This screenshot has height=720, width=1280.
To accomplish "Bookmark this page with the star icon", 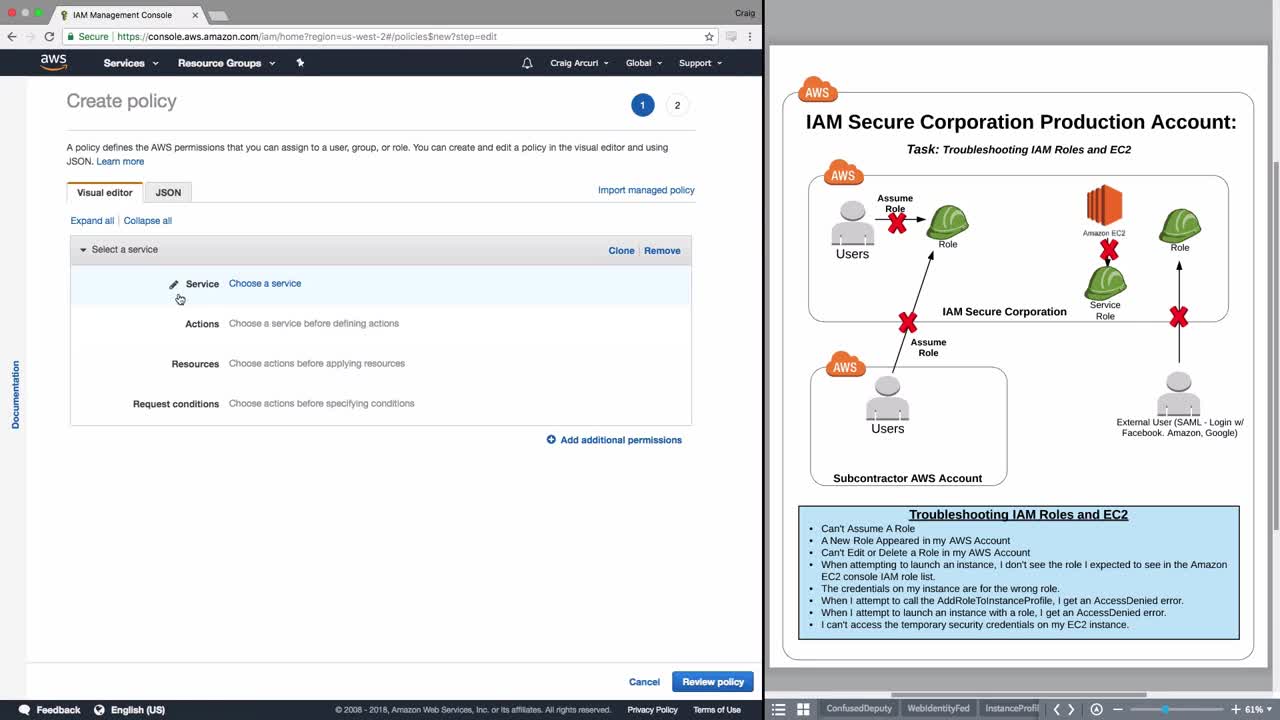I will click(709, 36).
